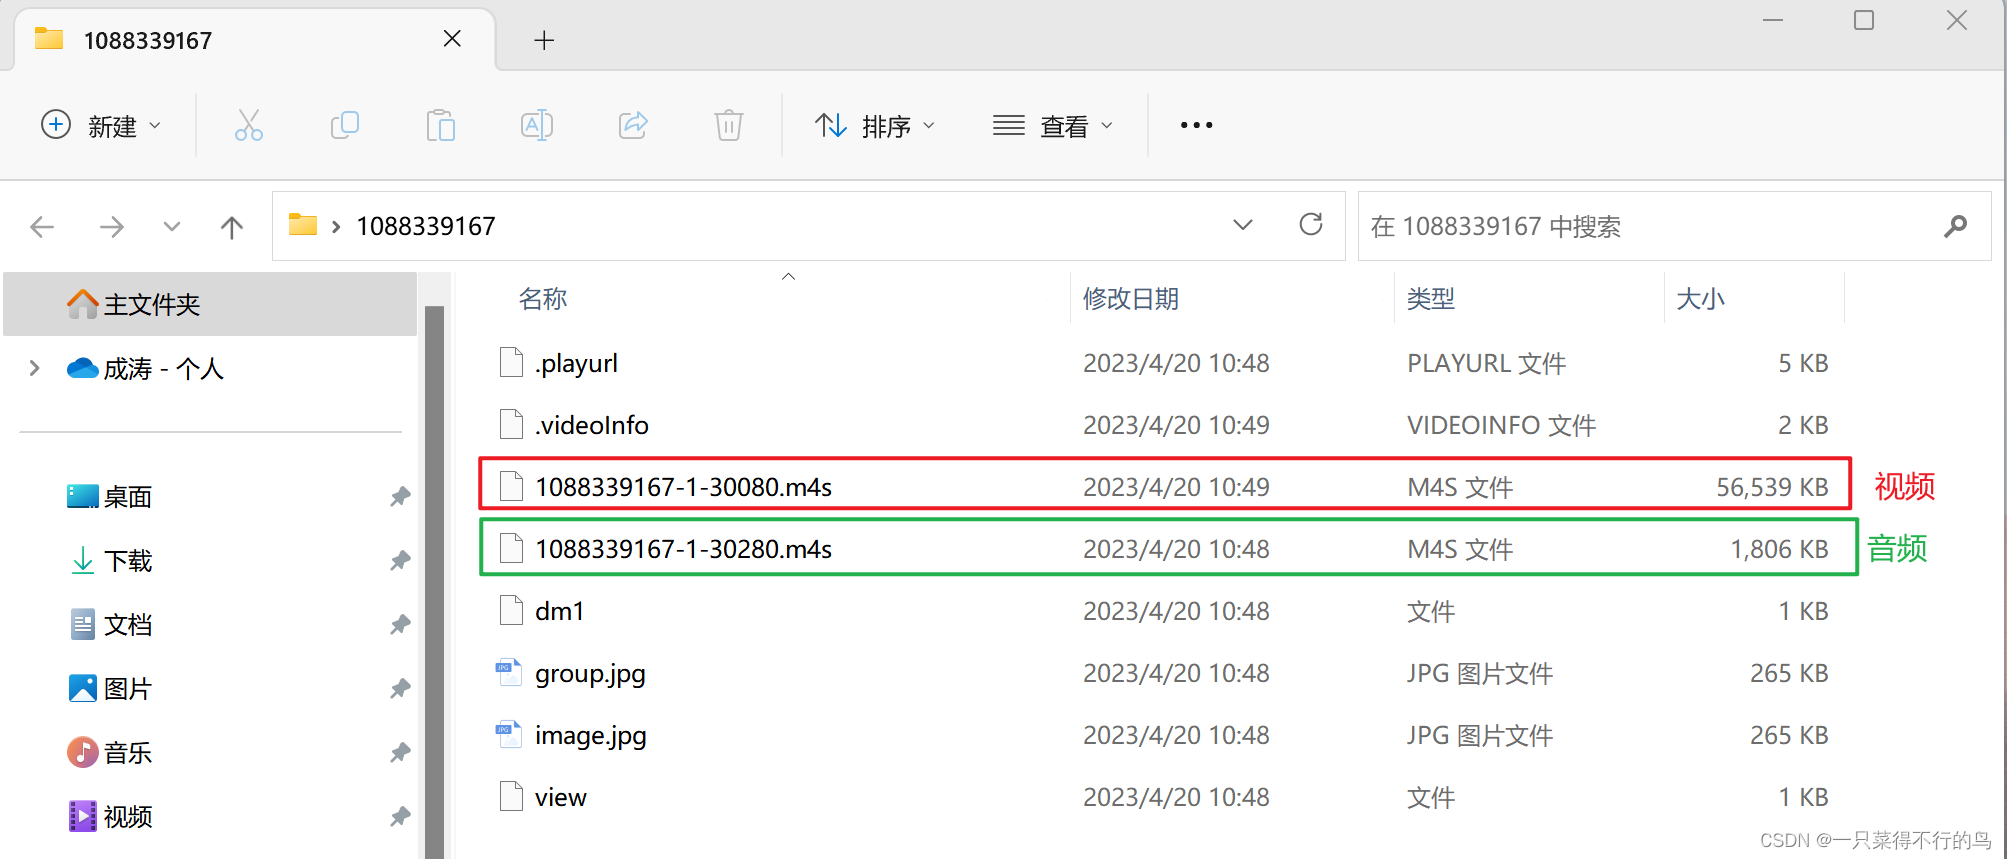Select the view file name
The image size is (2007, 859).
[561, 798]
